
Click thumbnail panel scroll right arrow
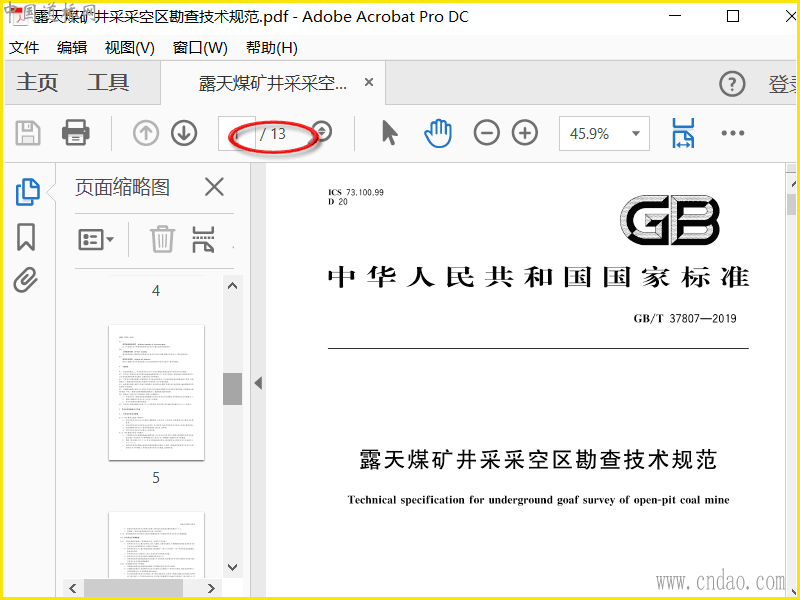211,588
